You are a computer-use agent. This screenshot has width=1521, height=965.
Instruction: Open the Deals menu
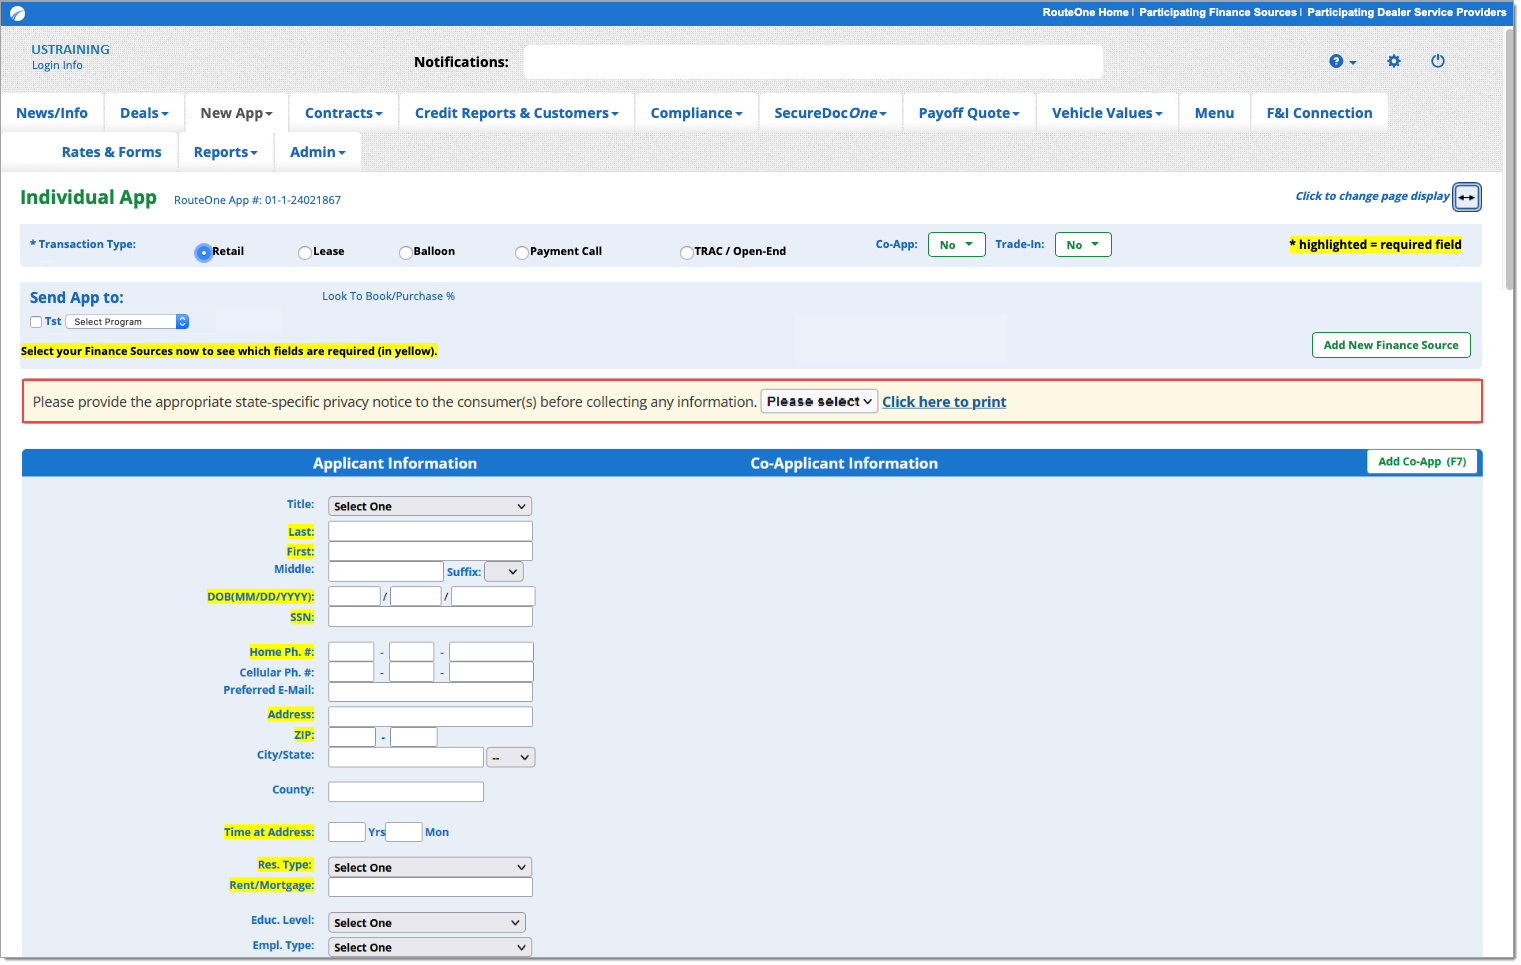[x=144, y=113]
